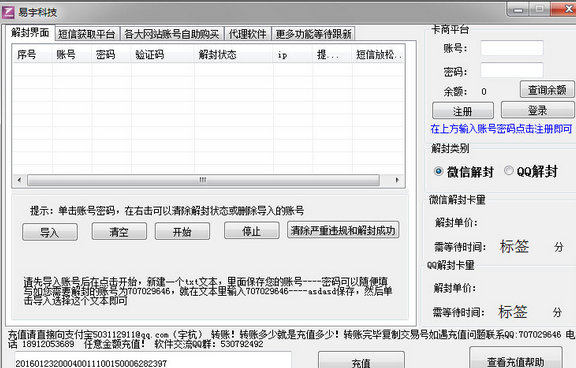Image resolution: width=576 pixels, height=368 pixels.
Task: Click the 解封状态 column header
Action: (234, 55)
